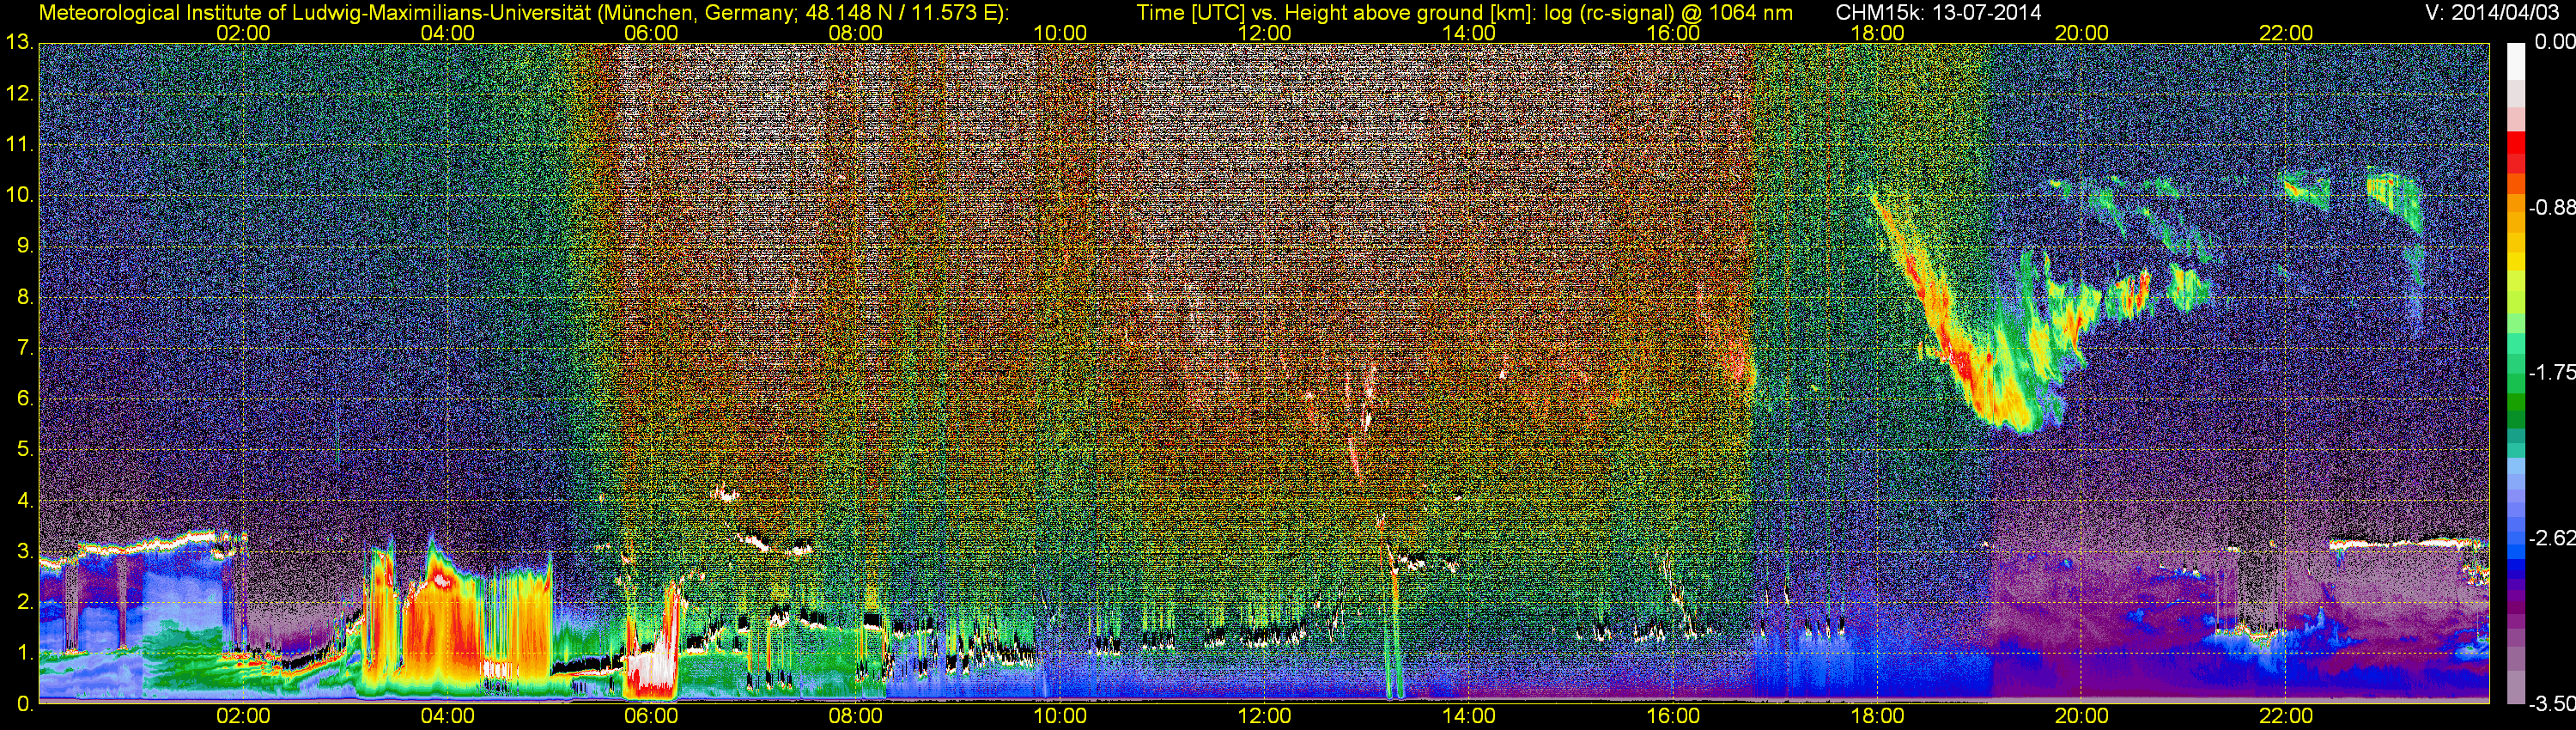Click the 14:00 label on the bottom time axis
Screen dimensions: 2576x730
pos(1469,716)
